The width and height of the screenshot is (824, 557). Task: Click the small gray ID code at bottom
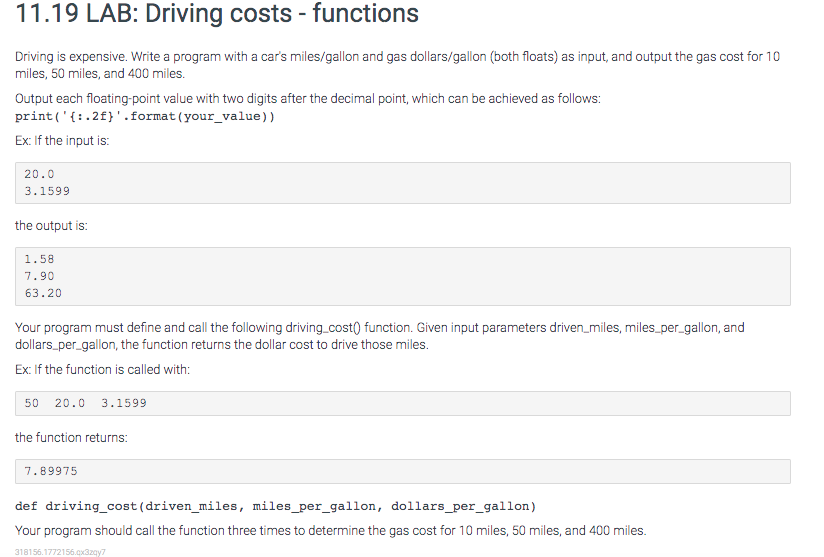click(60, 552)
